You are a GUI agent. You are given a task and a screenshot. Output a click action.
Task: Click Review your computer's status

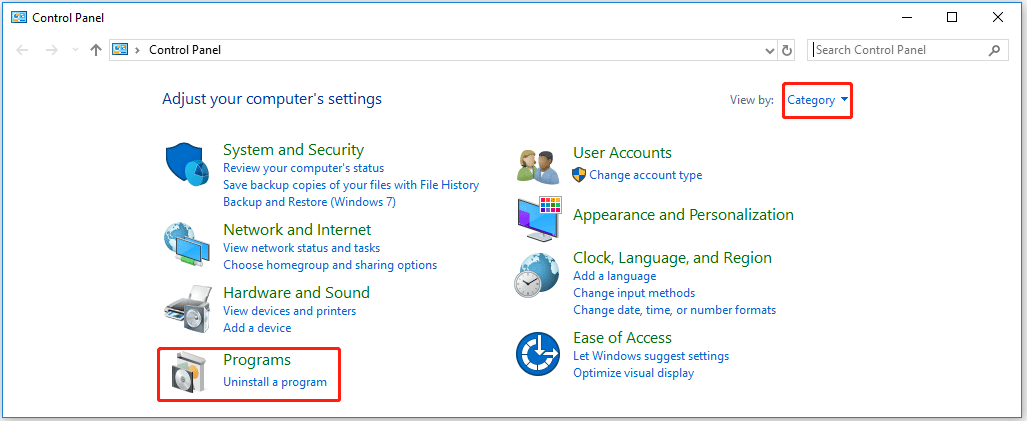click(303, 168)
